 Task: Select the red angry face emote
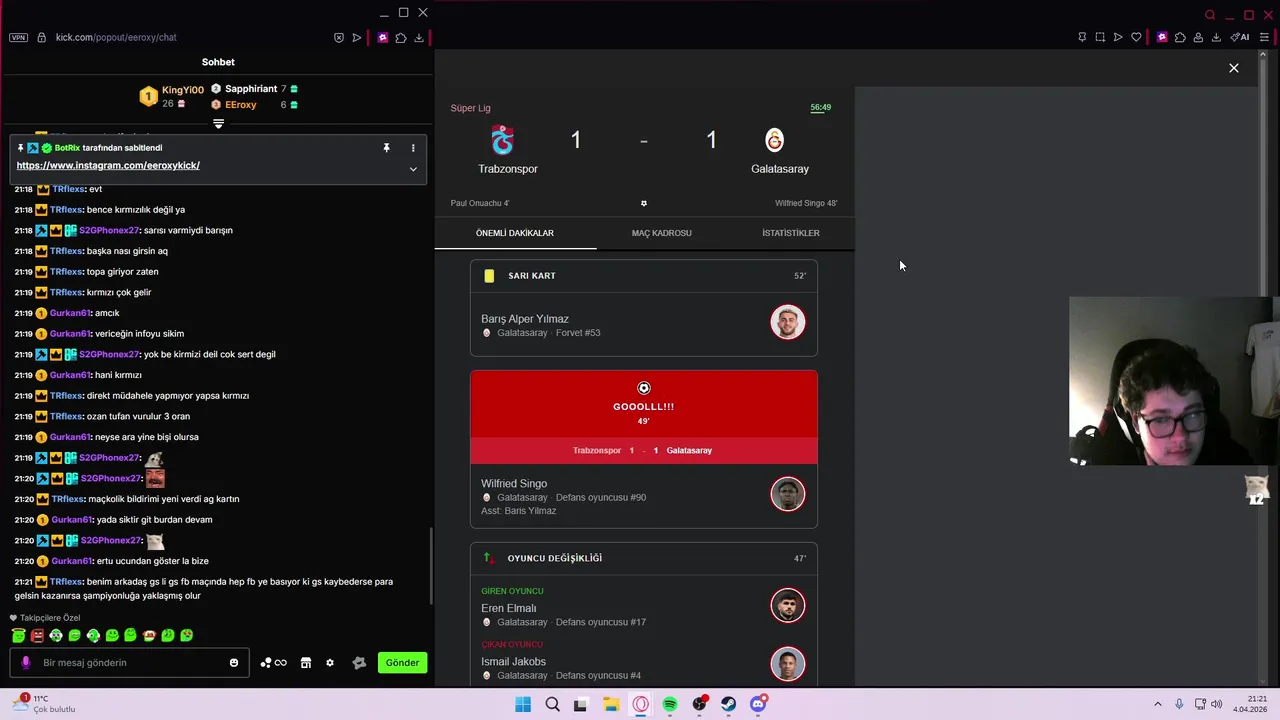(37, 635)
